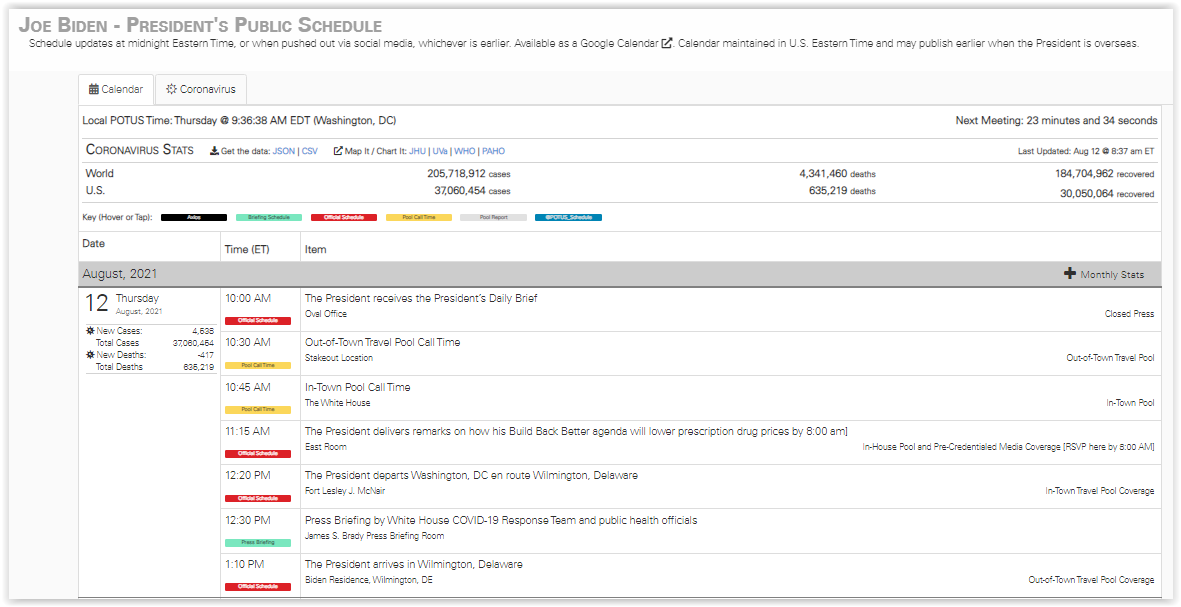1181x607 pixels.
Task: Click the New Deaths value -417
Action: coord(205,355)
